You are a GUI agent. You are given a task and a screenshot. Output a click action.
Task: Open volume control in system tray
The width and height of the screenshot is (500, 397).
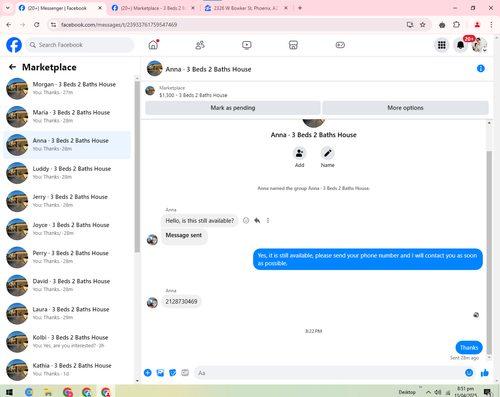(438, 392)
